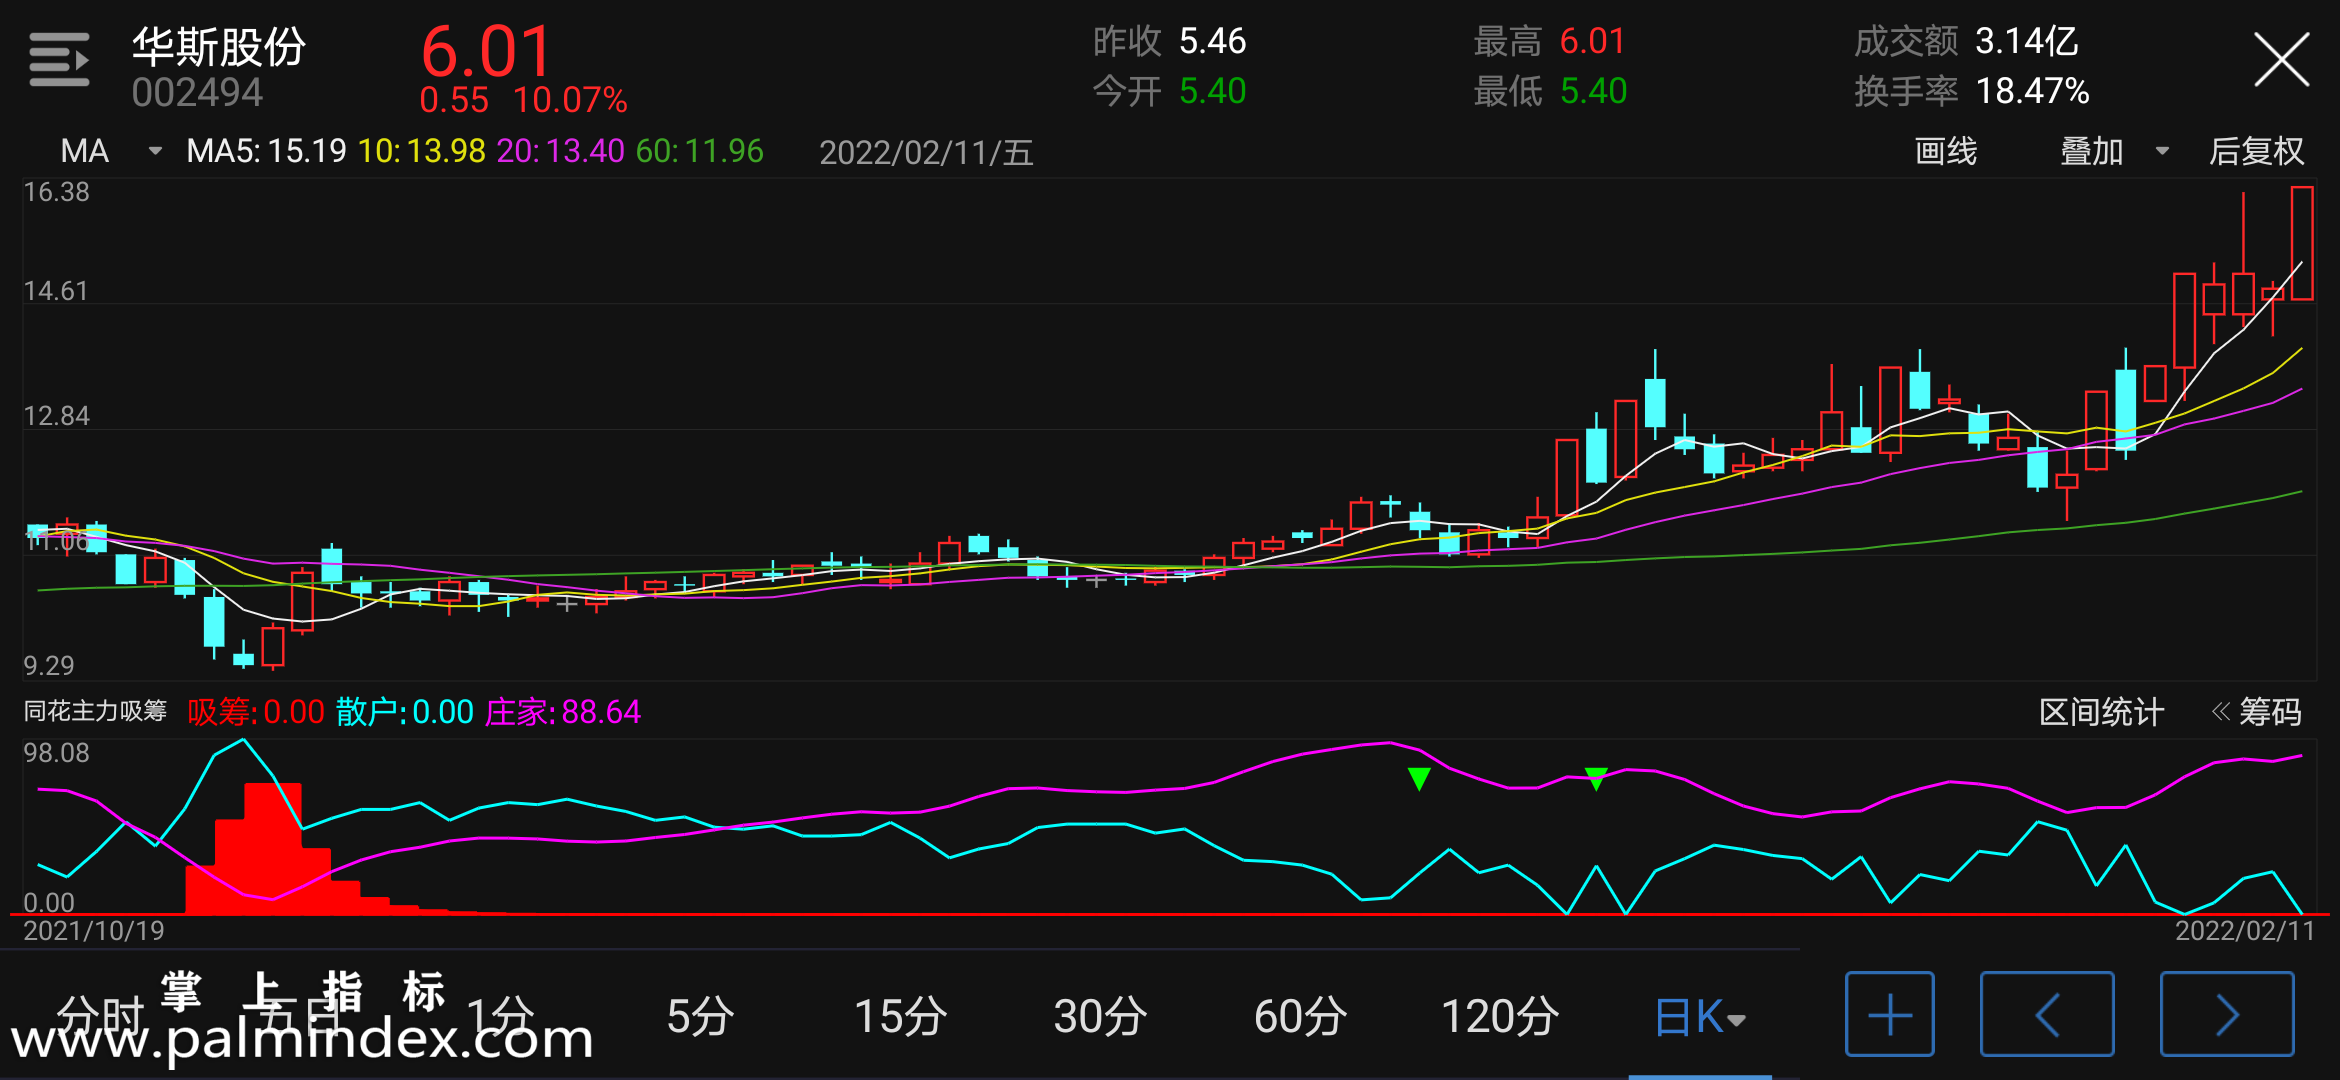This screenshot has width=2340, height=1080.
Task: Click the 换手率 18.47% value
Action: (1972, 91)
